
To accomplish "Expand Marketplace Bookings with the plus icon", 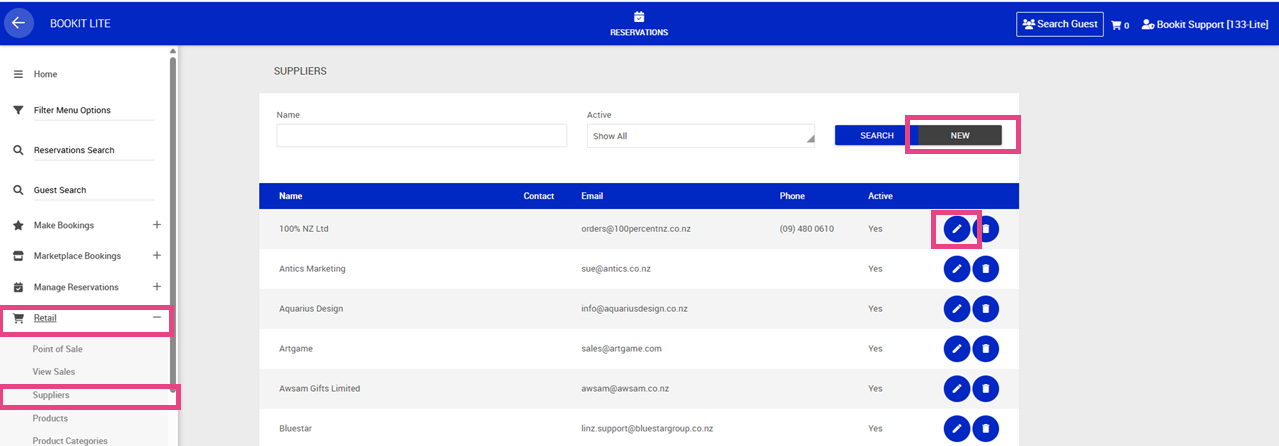I will (157, 256).
